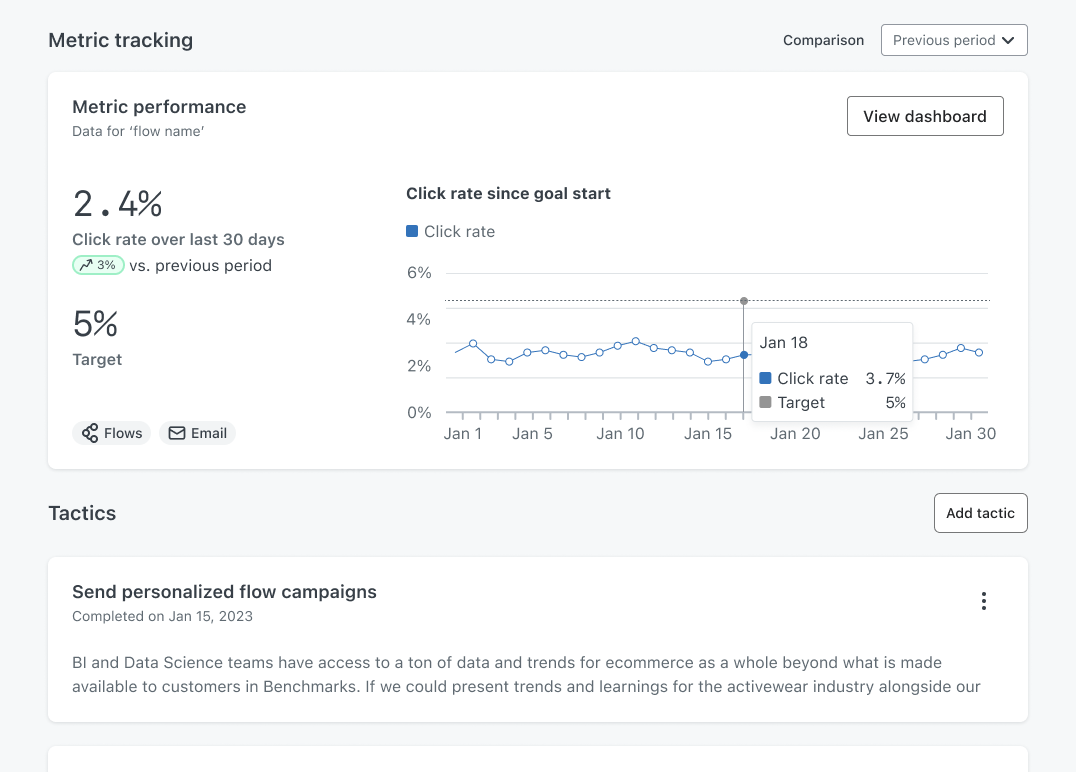Click the last data point at Jan 30
Viewport: 1076px width, 772px height.
(979, 353)
